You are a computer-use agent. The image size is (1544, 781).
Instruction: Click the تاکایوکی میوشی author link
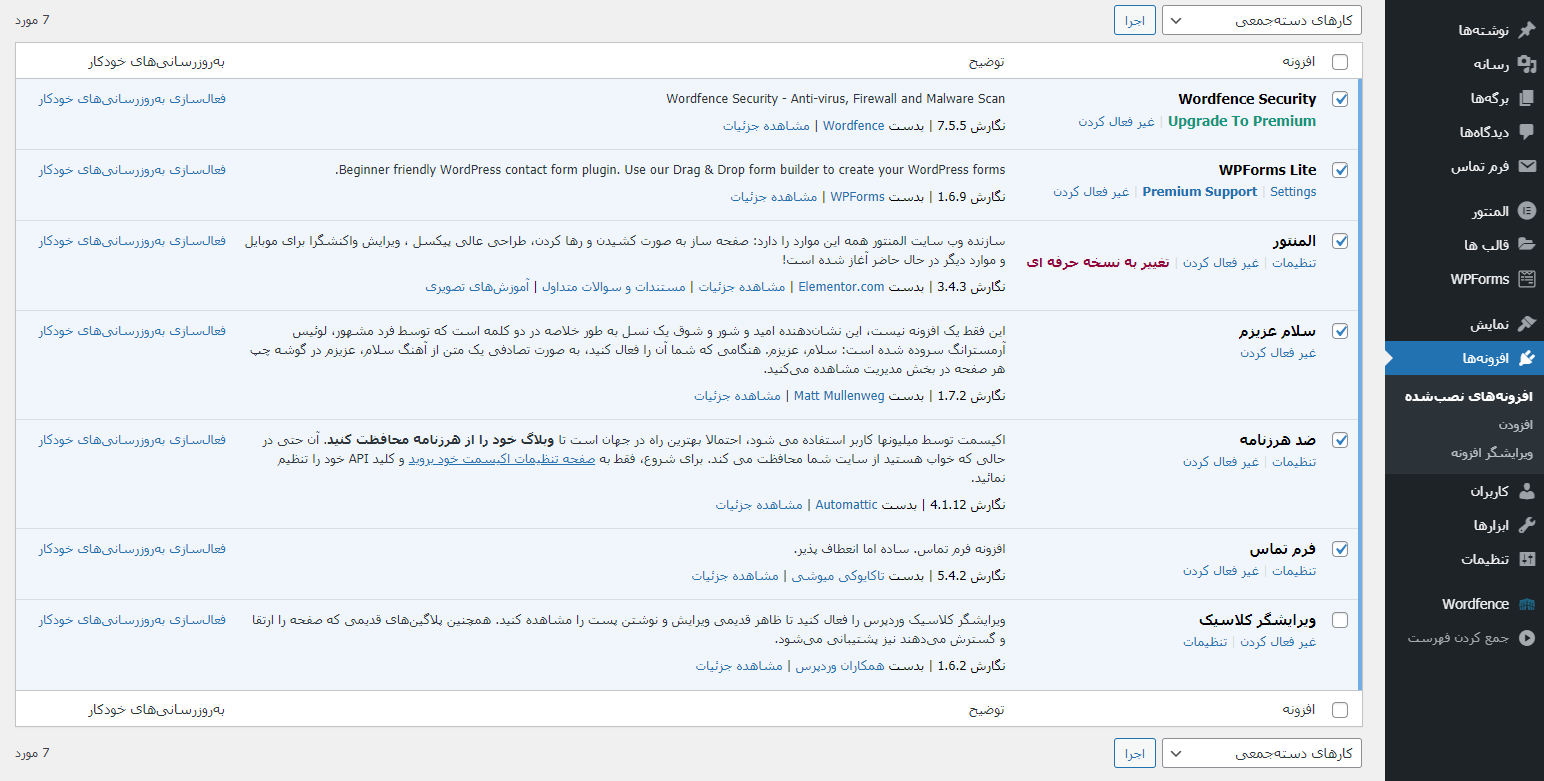[x=838, y=576]
